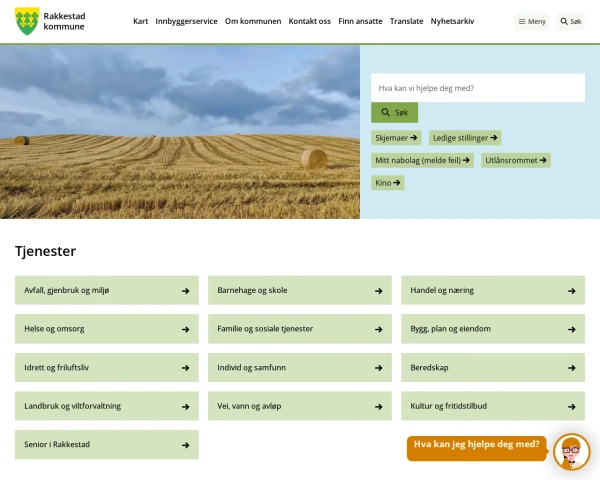Navigate to Innbyggerservice in top menu
600x480 pixels.
point(186,21)
